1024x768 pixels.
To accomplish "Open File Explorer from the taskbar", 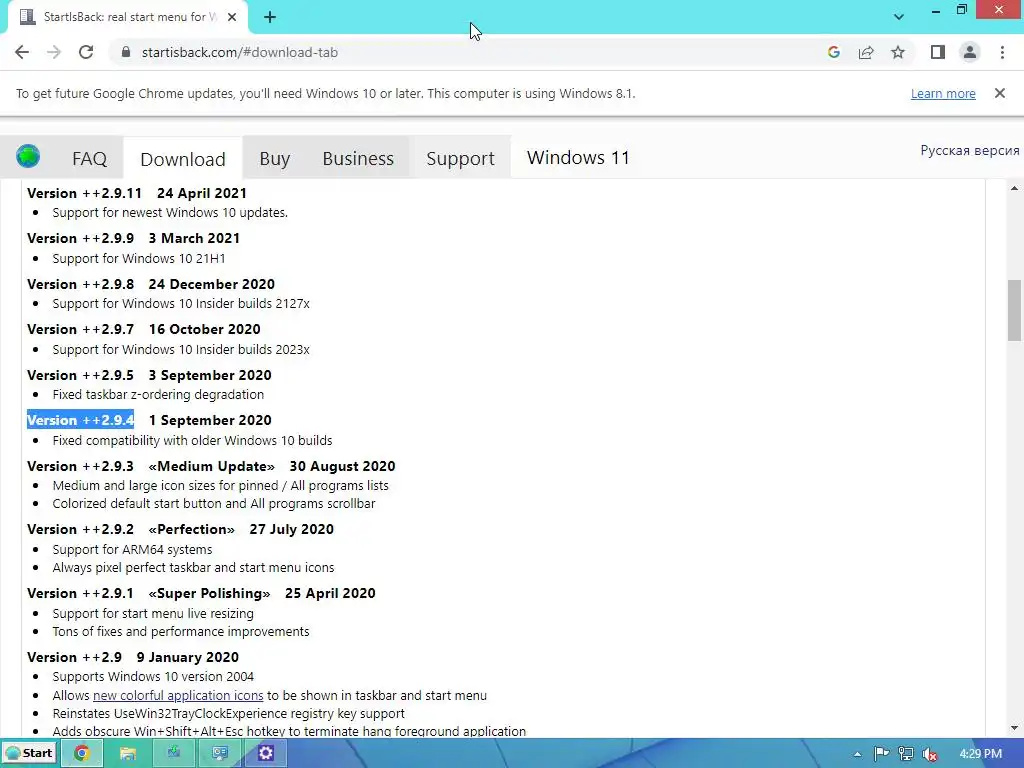I will click(127, 753).
